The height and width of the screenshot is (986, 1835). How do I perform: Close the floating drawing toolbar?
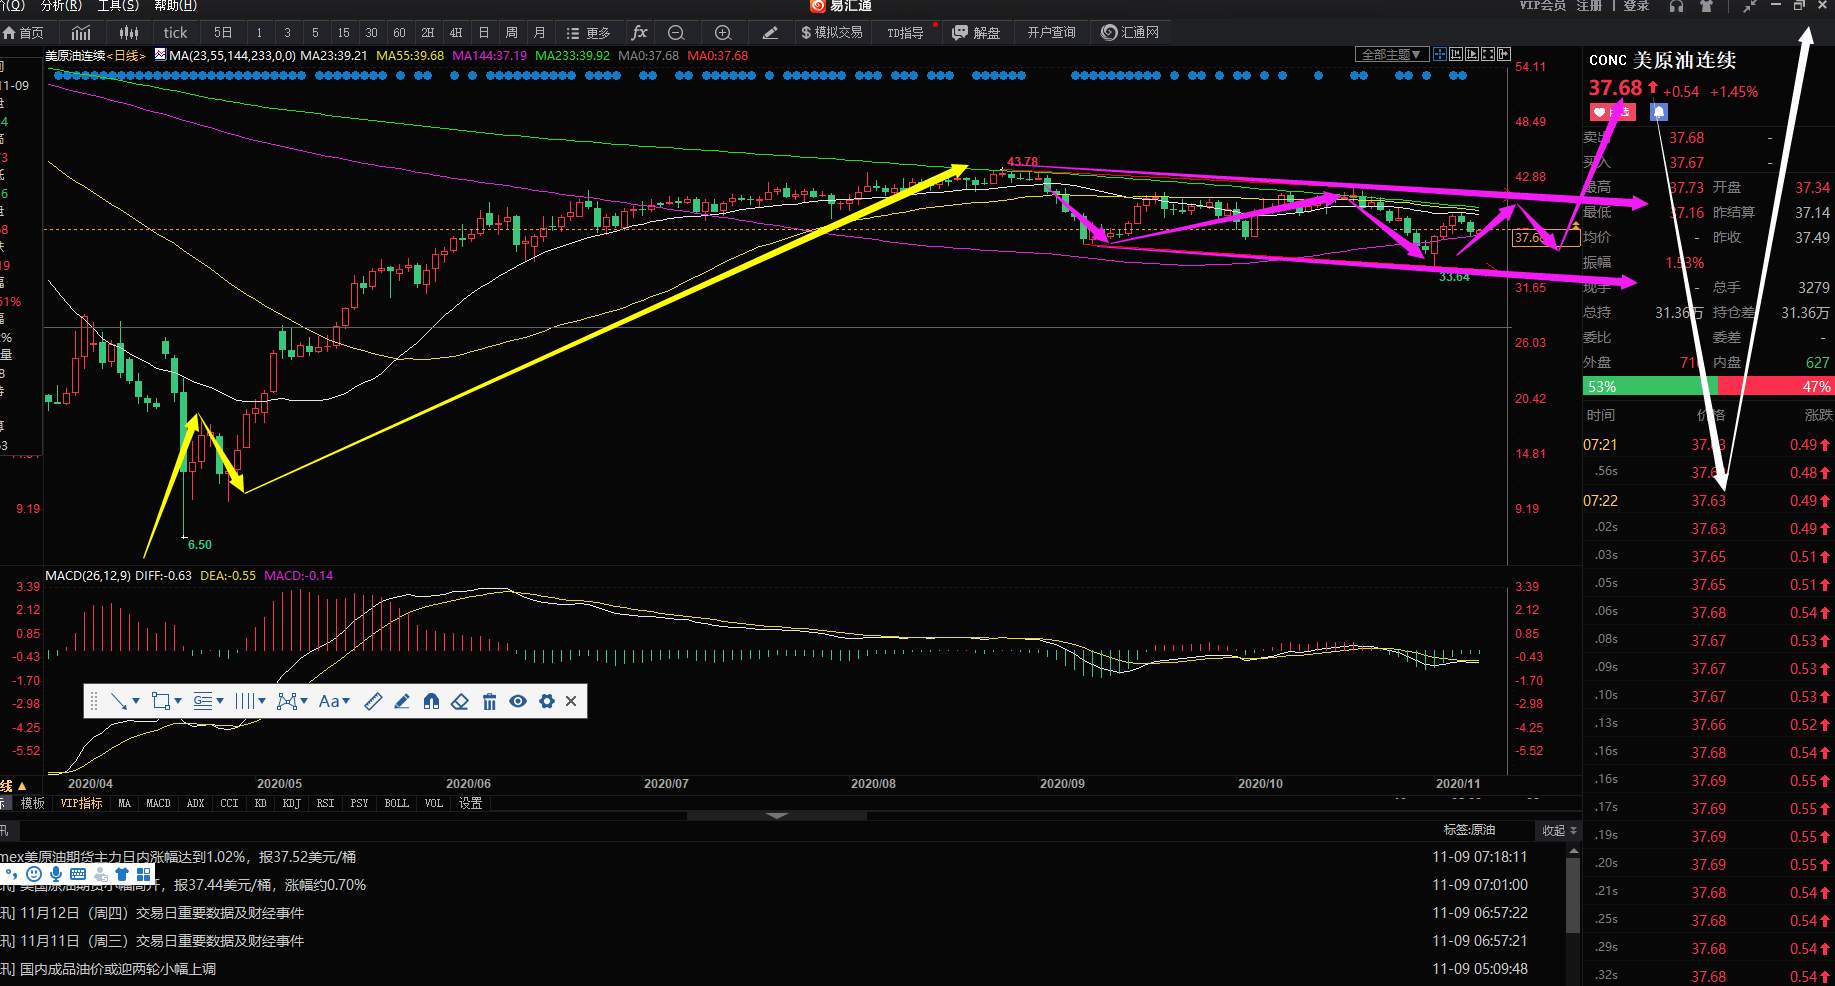click(571, 701)
